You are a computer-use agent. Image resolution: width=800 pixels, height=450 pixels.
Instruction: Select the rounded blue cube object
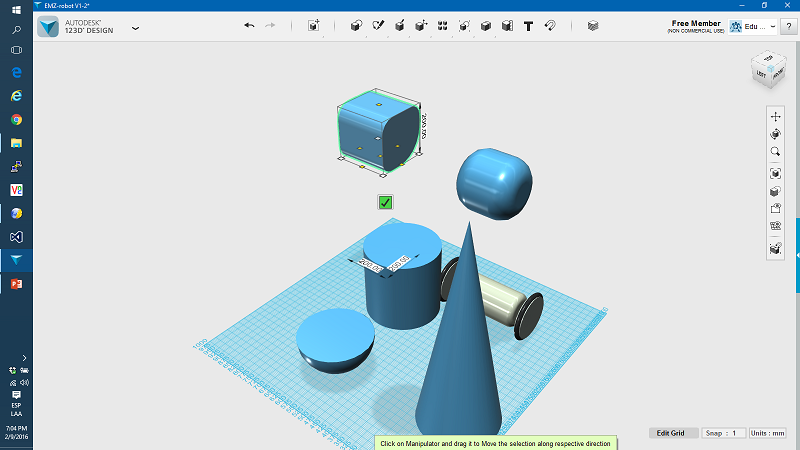(x=494, y=184)
